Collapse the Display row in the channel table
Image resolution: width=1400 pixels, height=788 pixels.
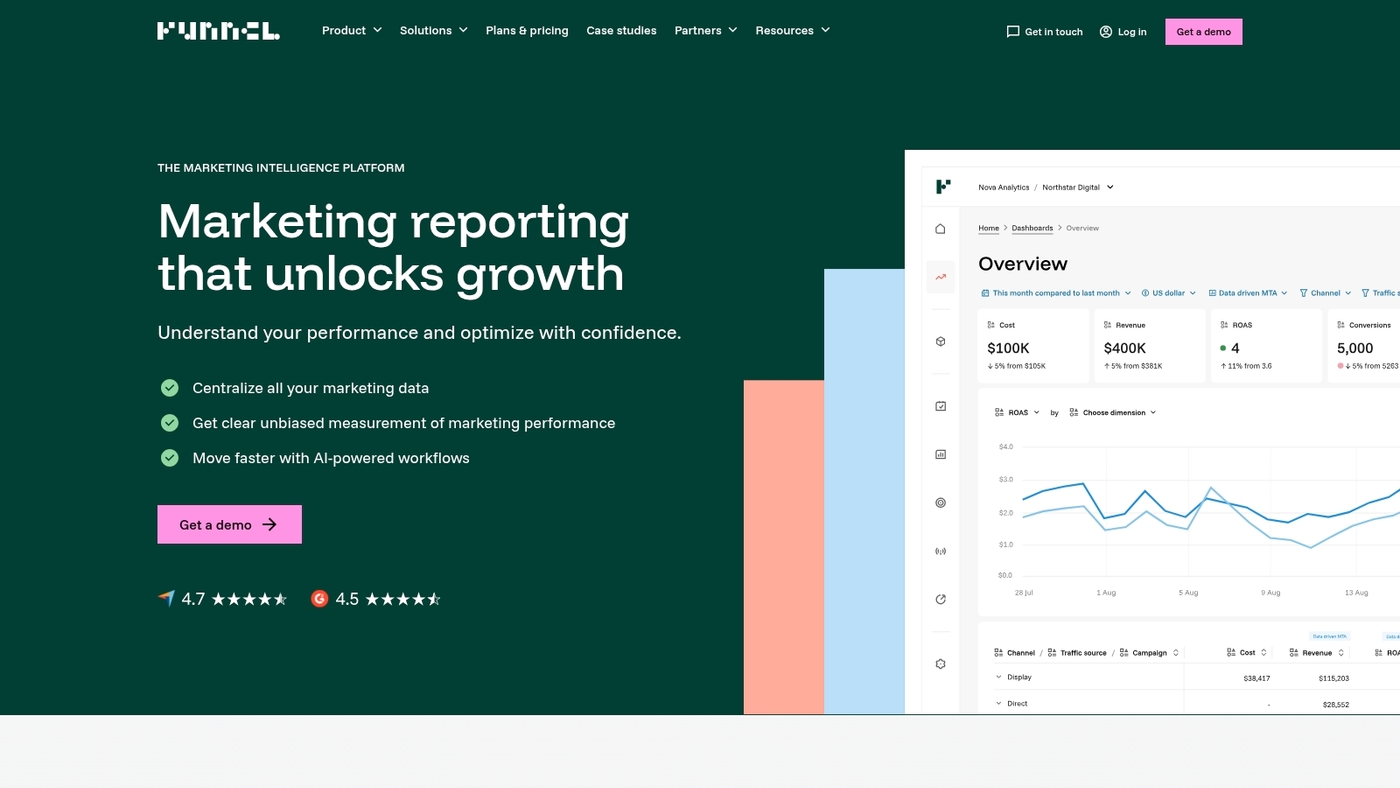[x=998, y=676]
